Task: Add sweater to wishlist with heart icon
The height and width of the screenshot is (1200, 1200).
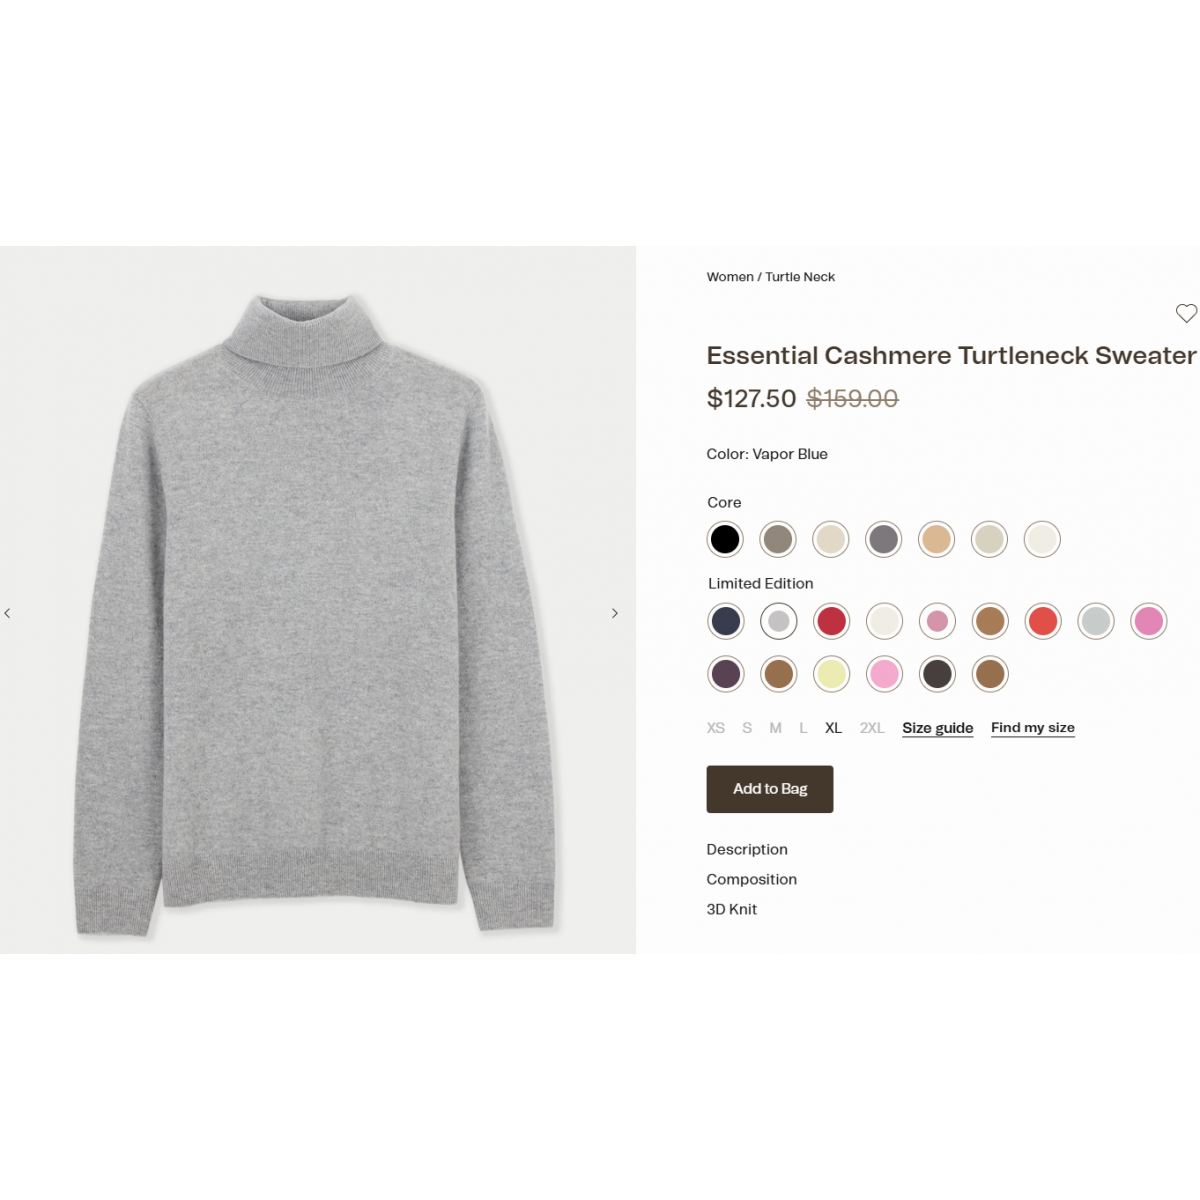Action: click(x=1186, y=313)
